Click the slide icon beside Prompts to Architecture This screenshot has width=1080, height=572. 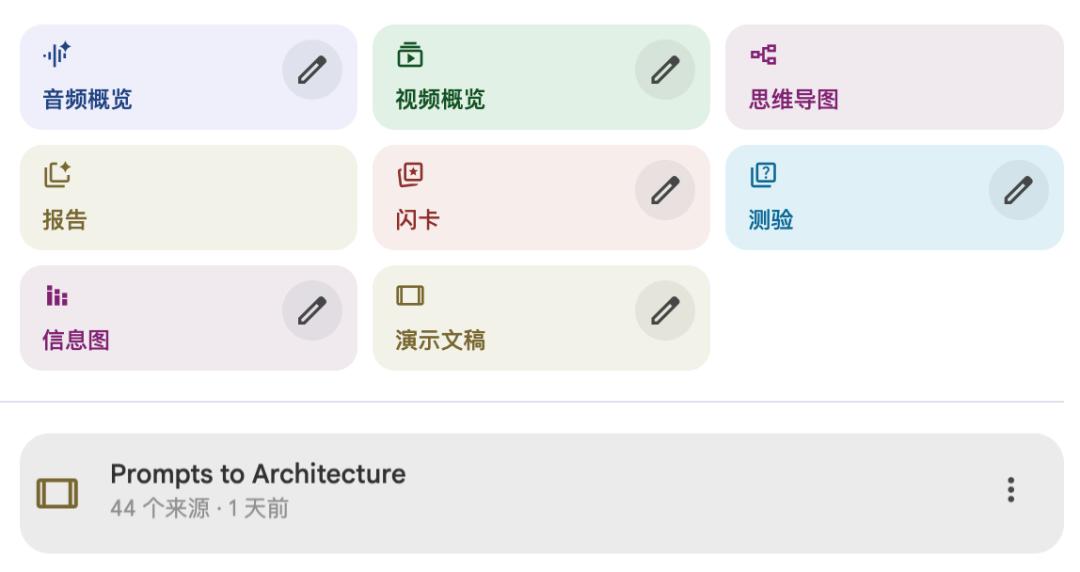(57, 493)
